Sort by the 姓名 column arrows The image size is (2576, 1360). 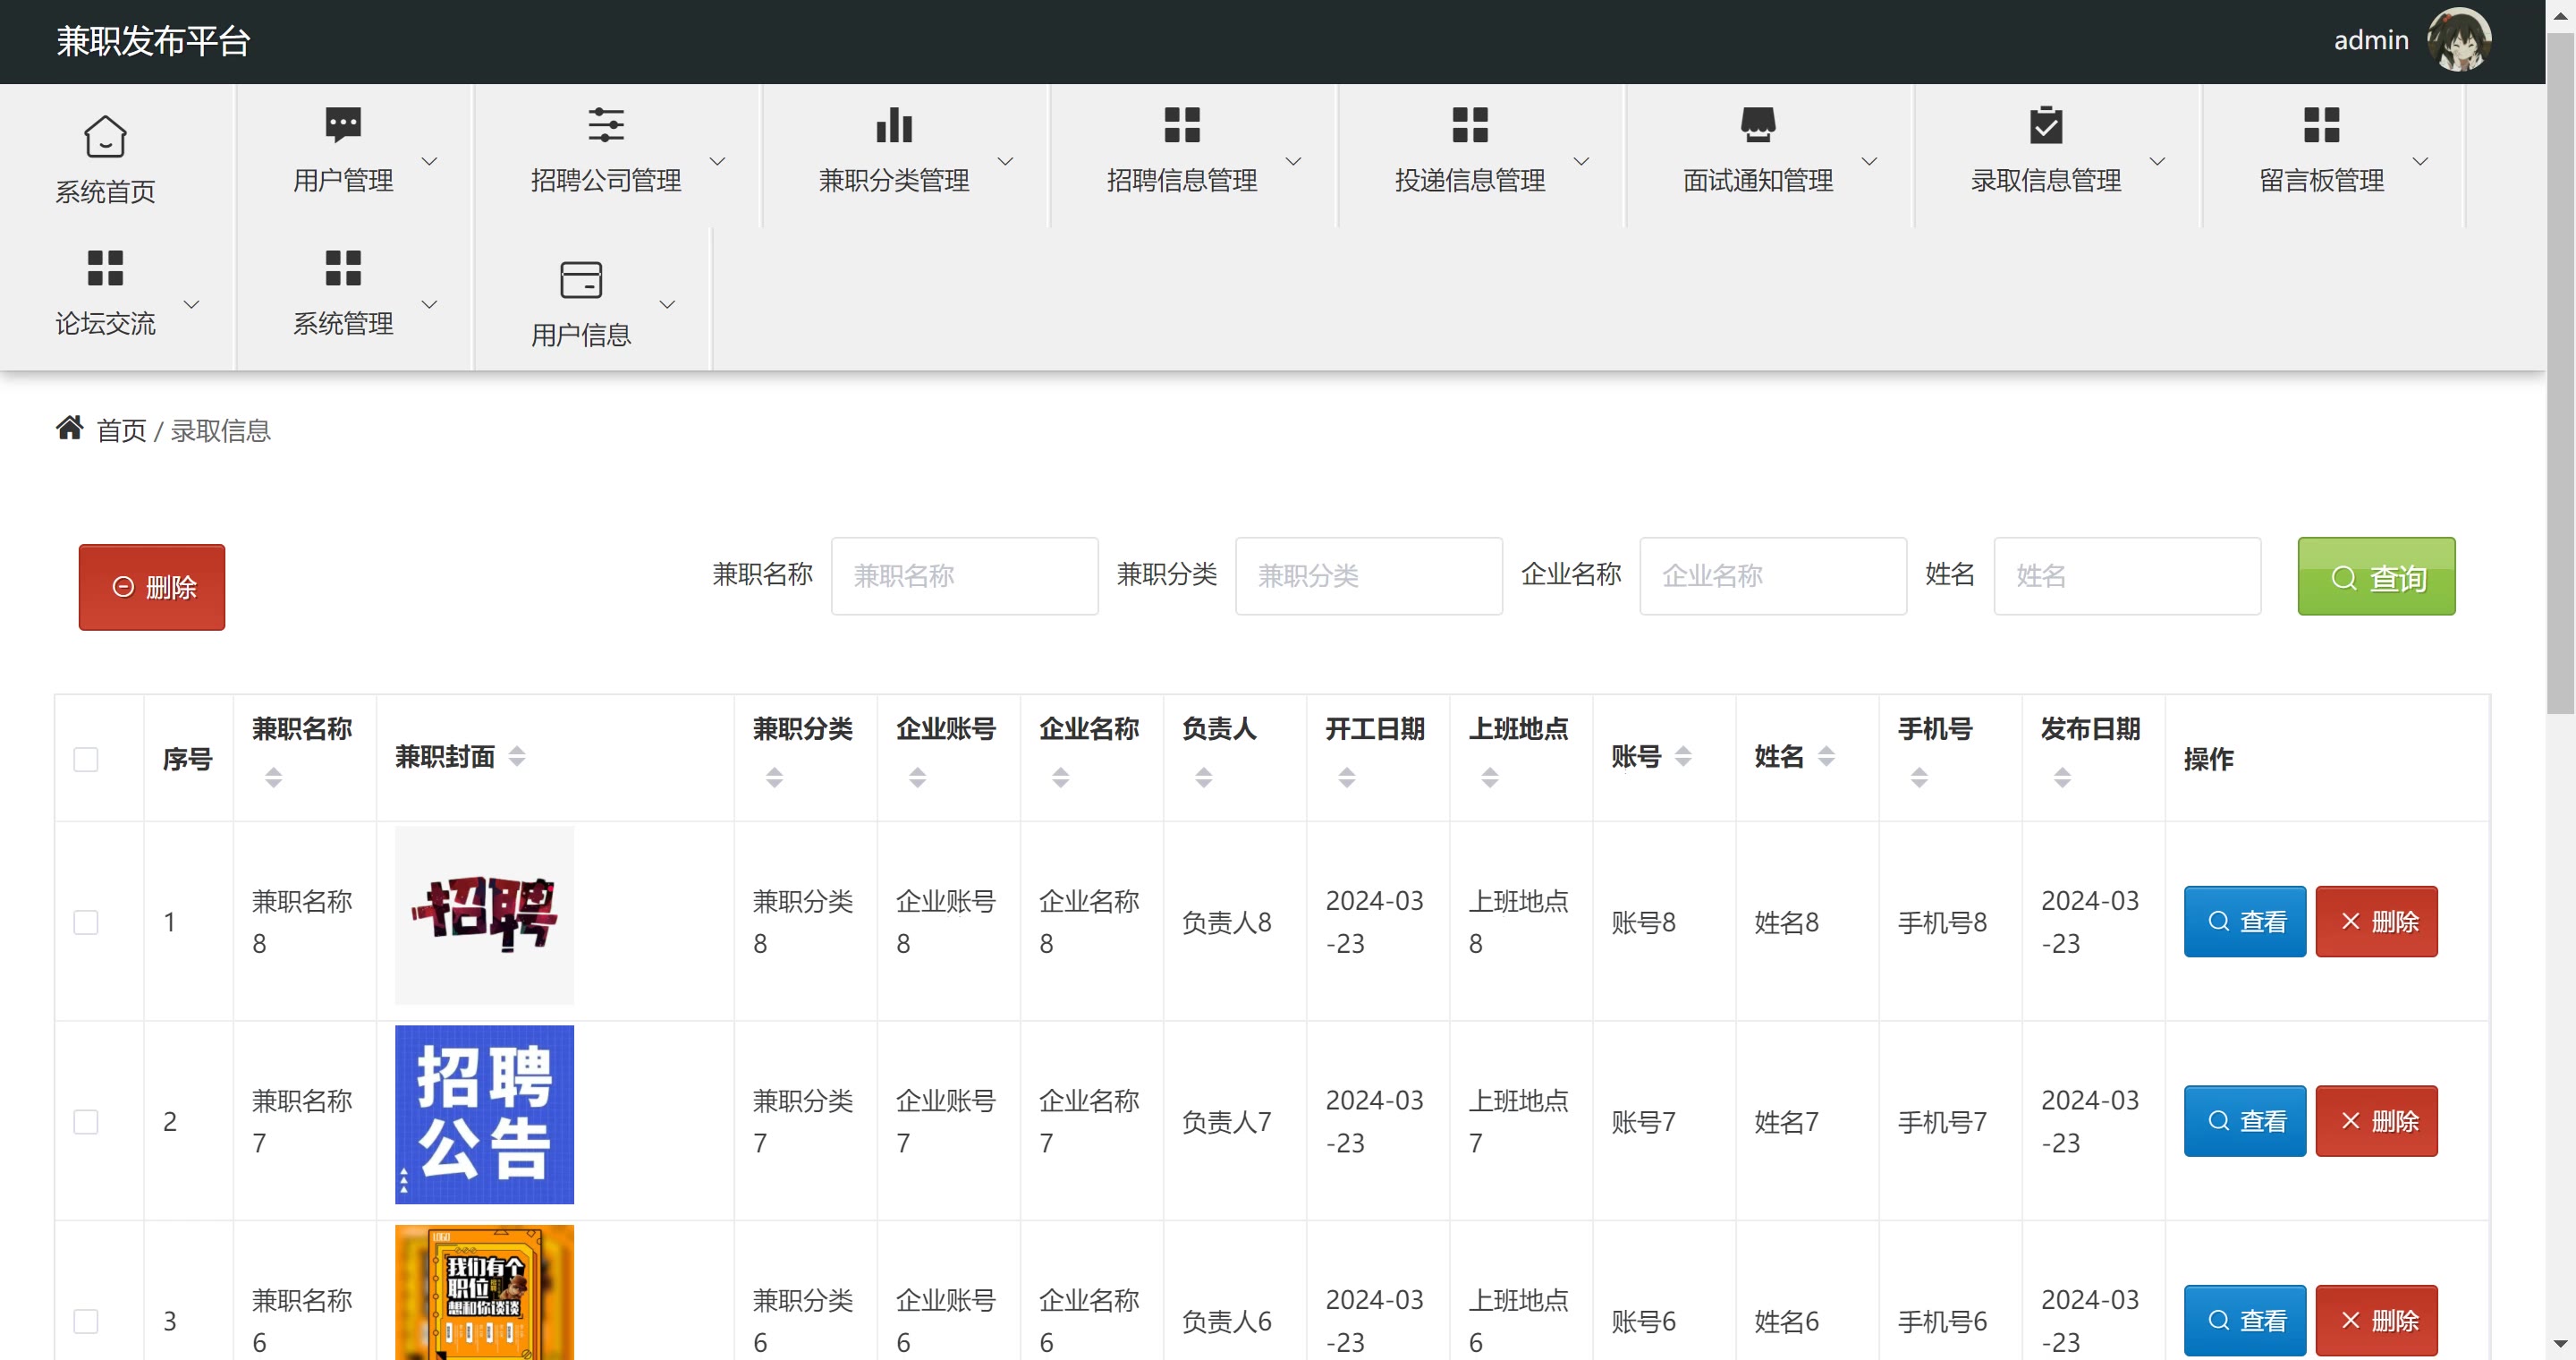point(1826,757)
